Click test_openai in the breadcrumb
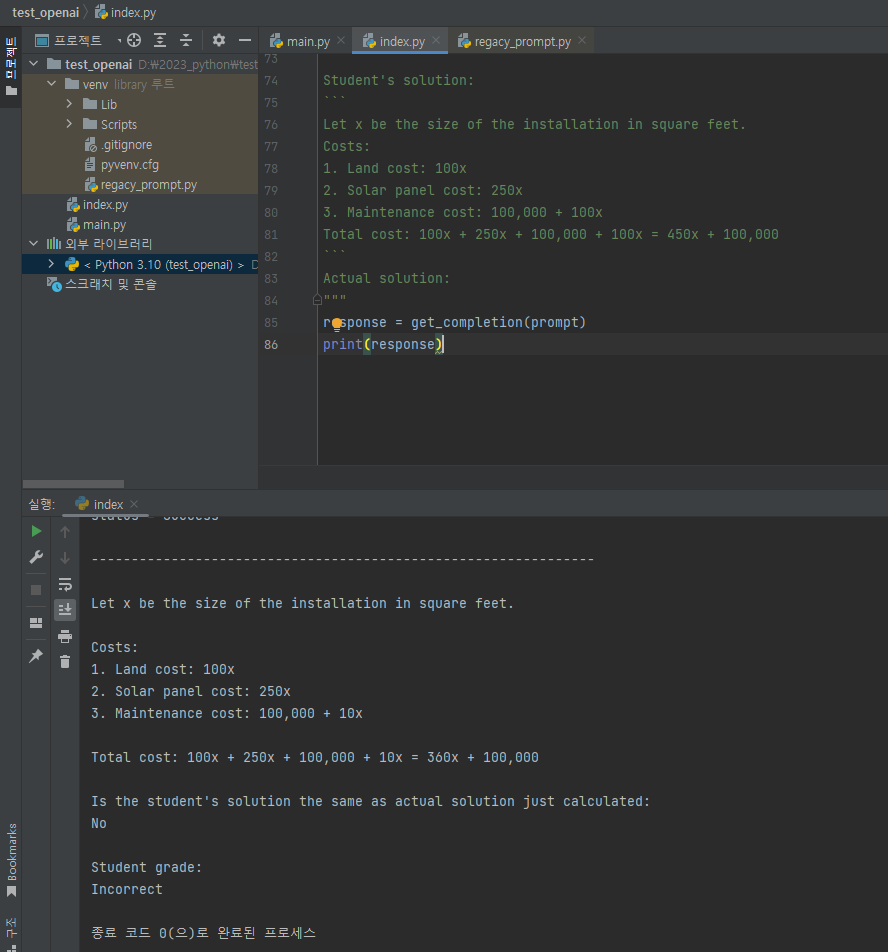Image resolution: width=888 pixels, height=952 pixels. tap(46, 12)
